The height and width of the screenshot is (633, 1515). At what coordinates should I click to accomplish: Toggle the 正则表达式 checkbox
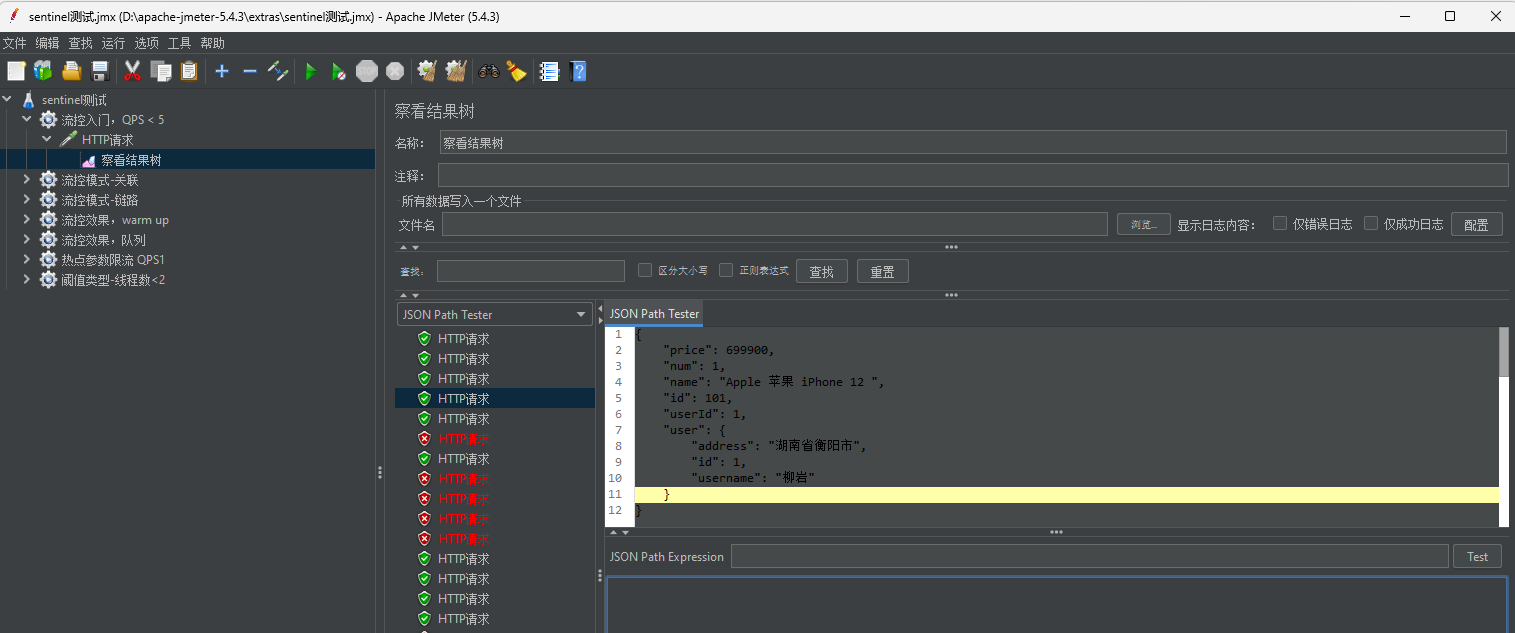727,270
